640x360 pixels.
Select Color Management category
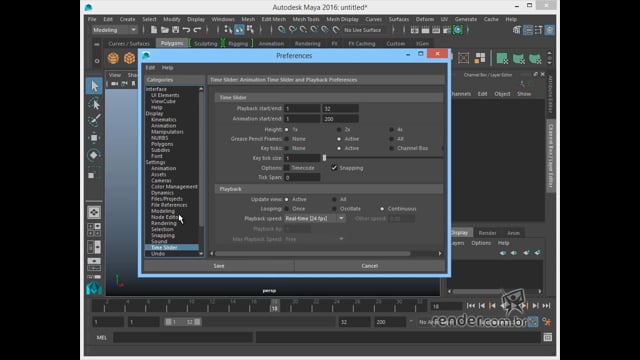coord(174,187)
